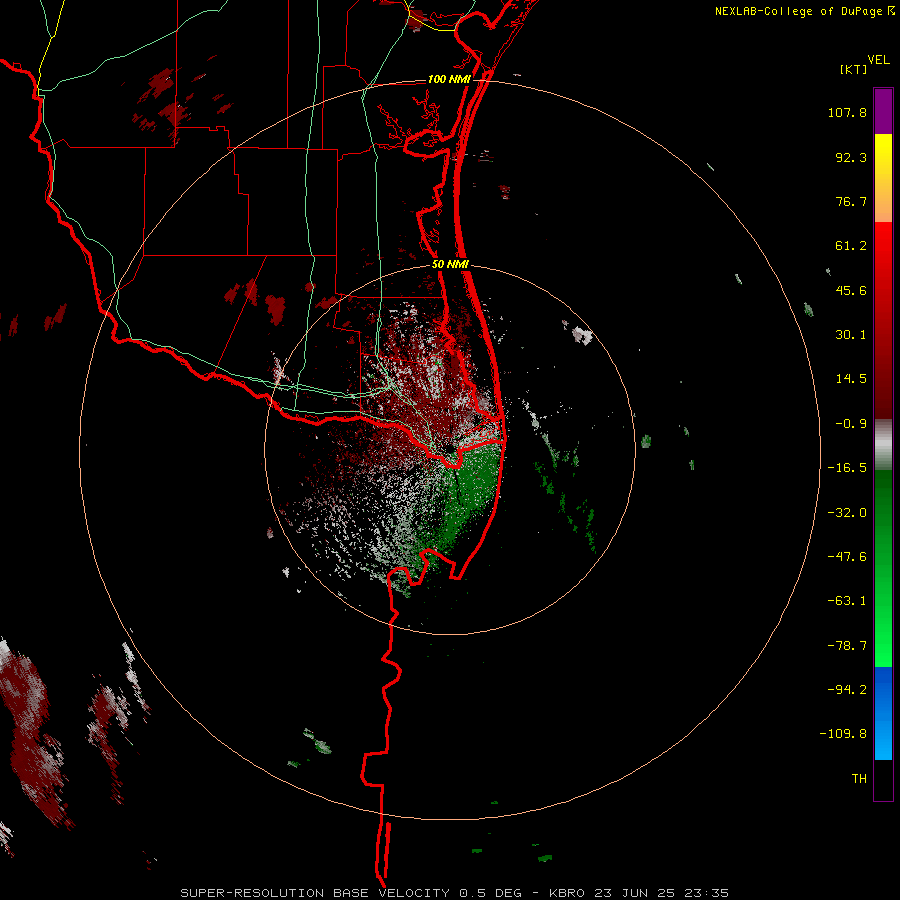Viewport: 900px width, 900px height.
Task: Click the KBRO radar site center point
Action: point(449,449)
